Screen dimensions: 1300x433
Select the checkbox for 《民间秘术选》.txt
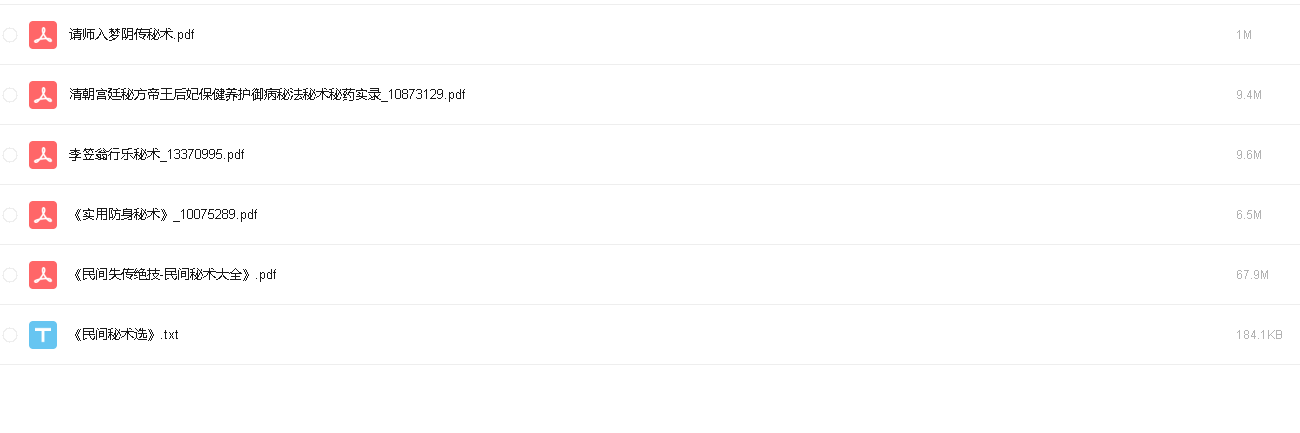pyautogui.click(x=10, y=335)
